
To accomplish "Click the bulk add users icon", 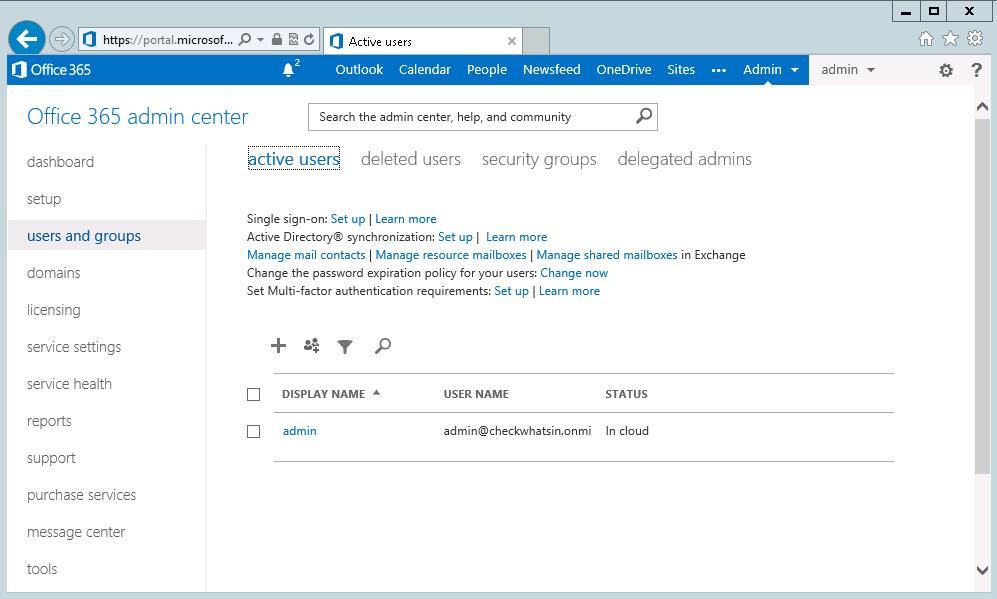I will pos(312,345).
